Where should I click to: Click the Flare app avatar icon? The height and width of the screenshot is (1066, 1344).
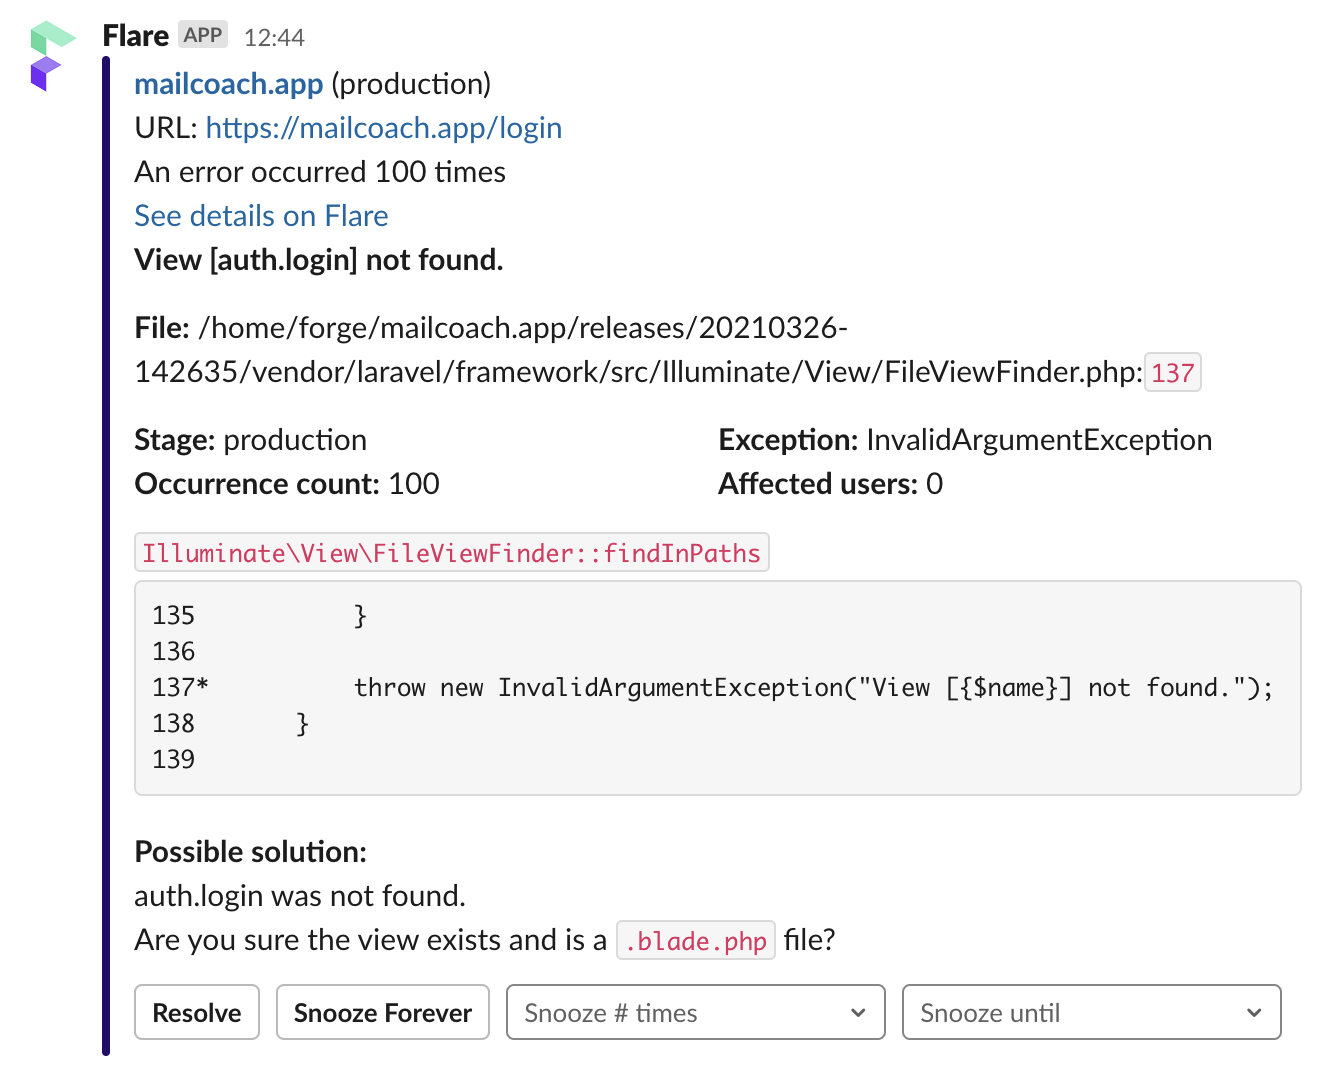click(53, 56)
